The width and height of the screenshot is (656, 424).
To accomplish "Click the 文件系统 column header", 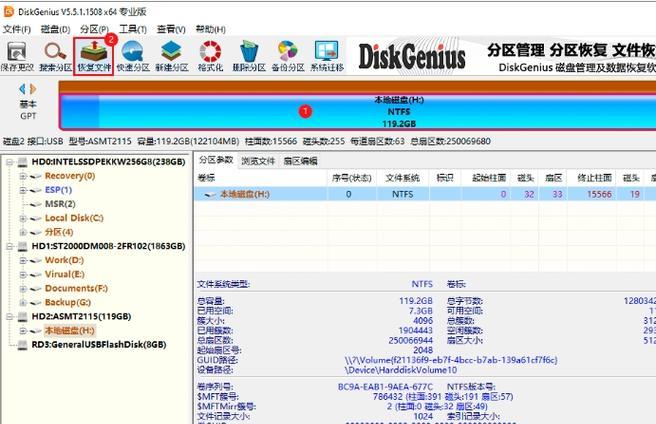I will pos(402,178).
